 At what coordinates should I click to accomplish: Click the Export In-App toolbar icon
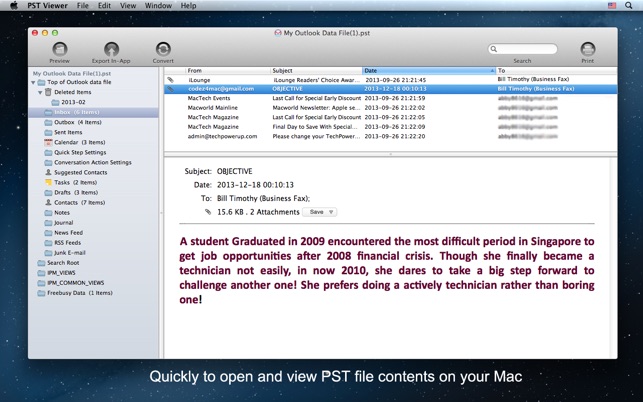point(111,49)
